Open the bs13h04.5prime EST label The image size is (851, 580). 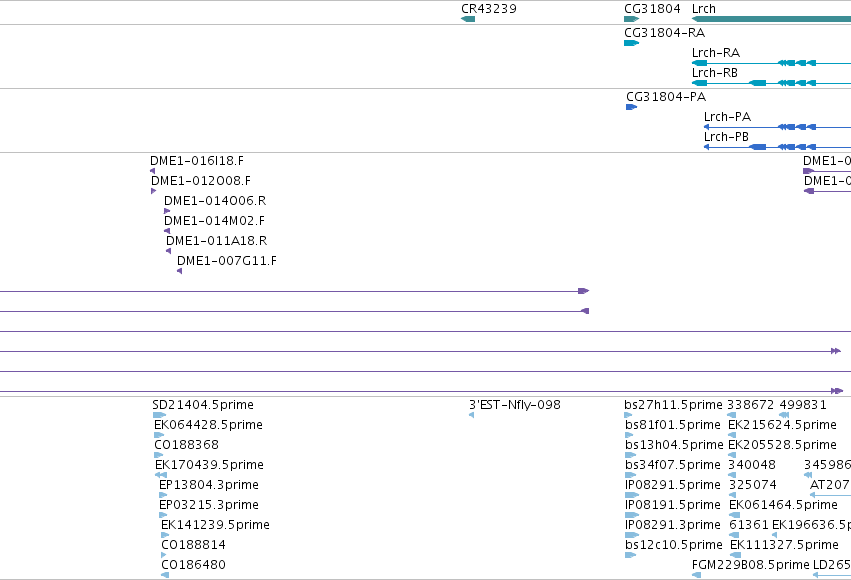(675, 445)
